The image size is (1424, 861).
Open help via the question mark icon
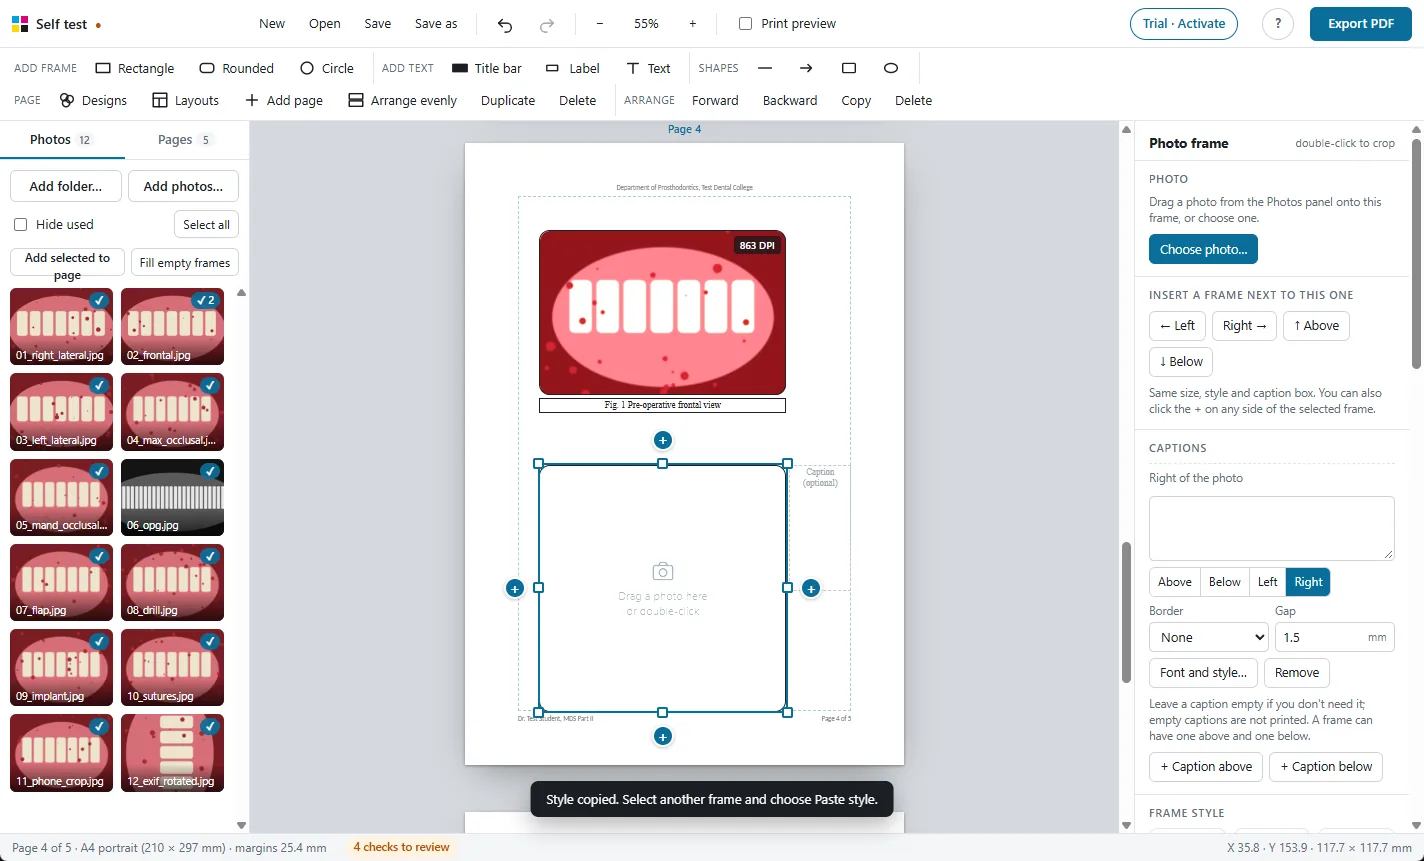1278,24
